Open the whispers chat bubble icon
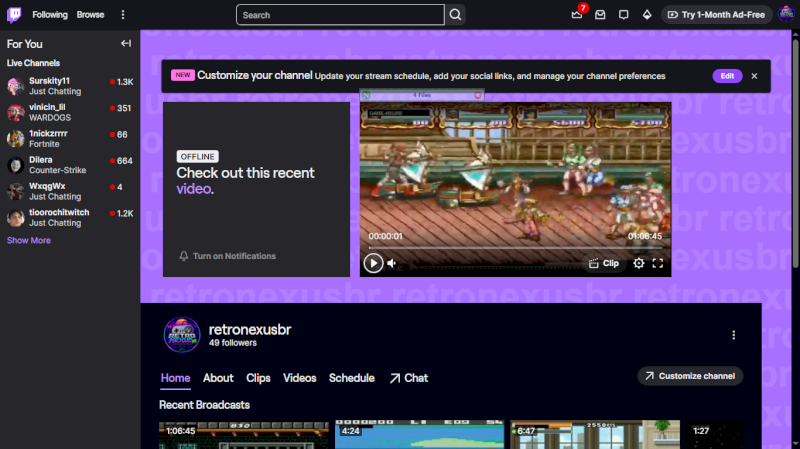800x449 pixels. pyautogui.click(x=623, y=15)
